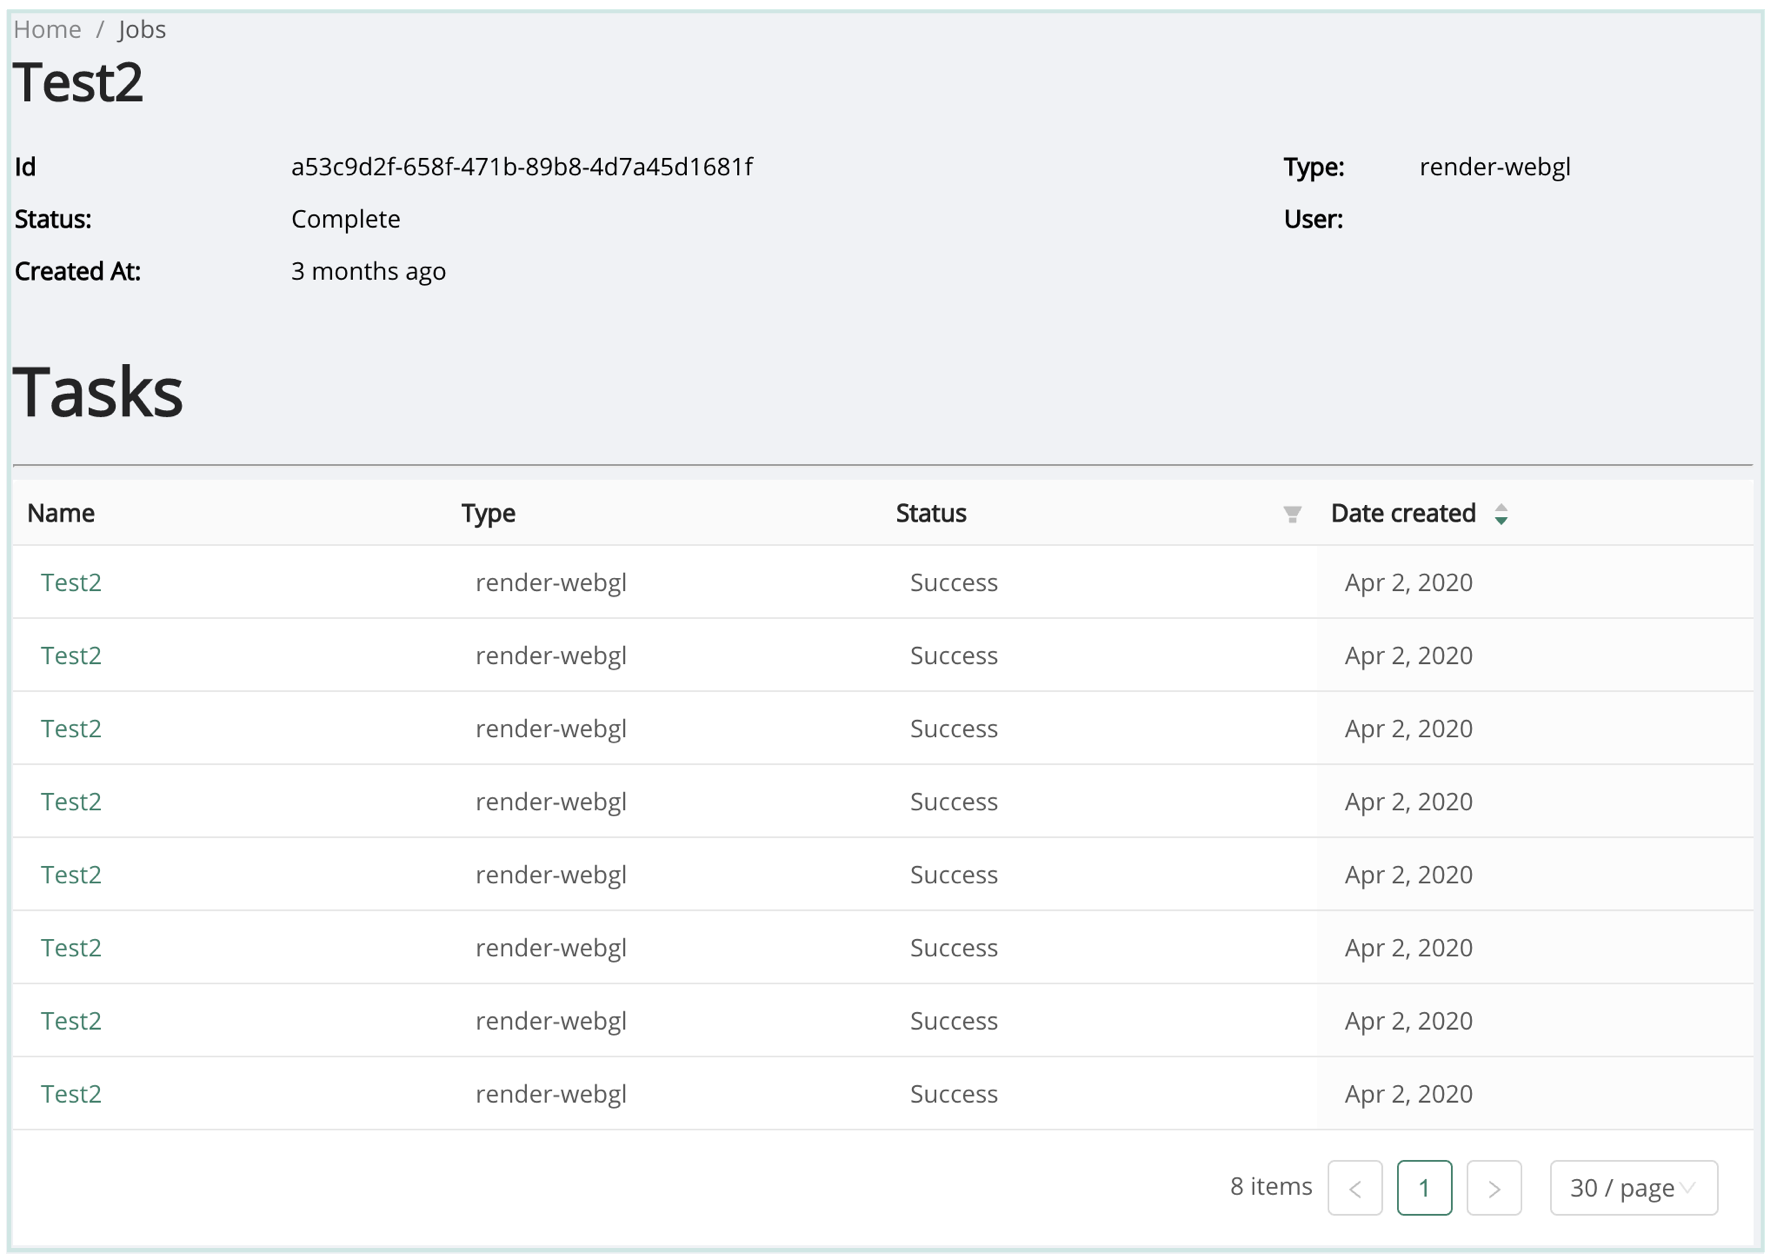
Task: Open the Status column filter icon
Action: coord(1292,514)
